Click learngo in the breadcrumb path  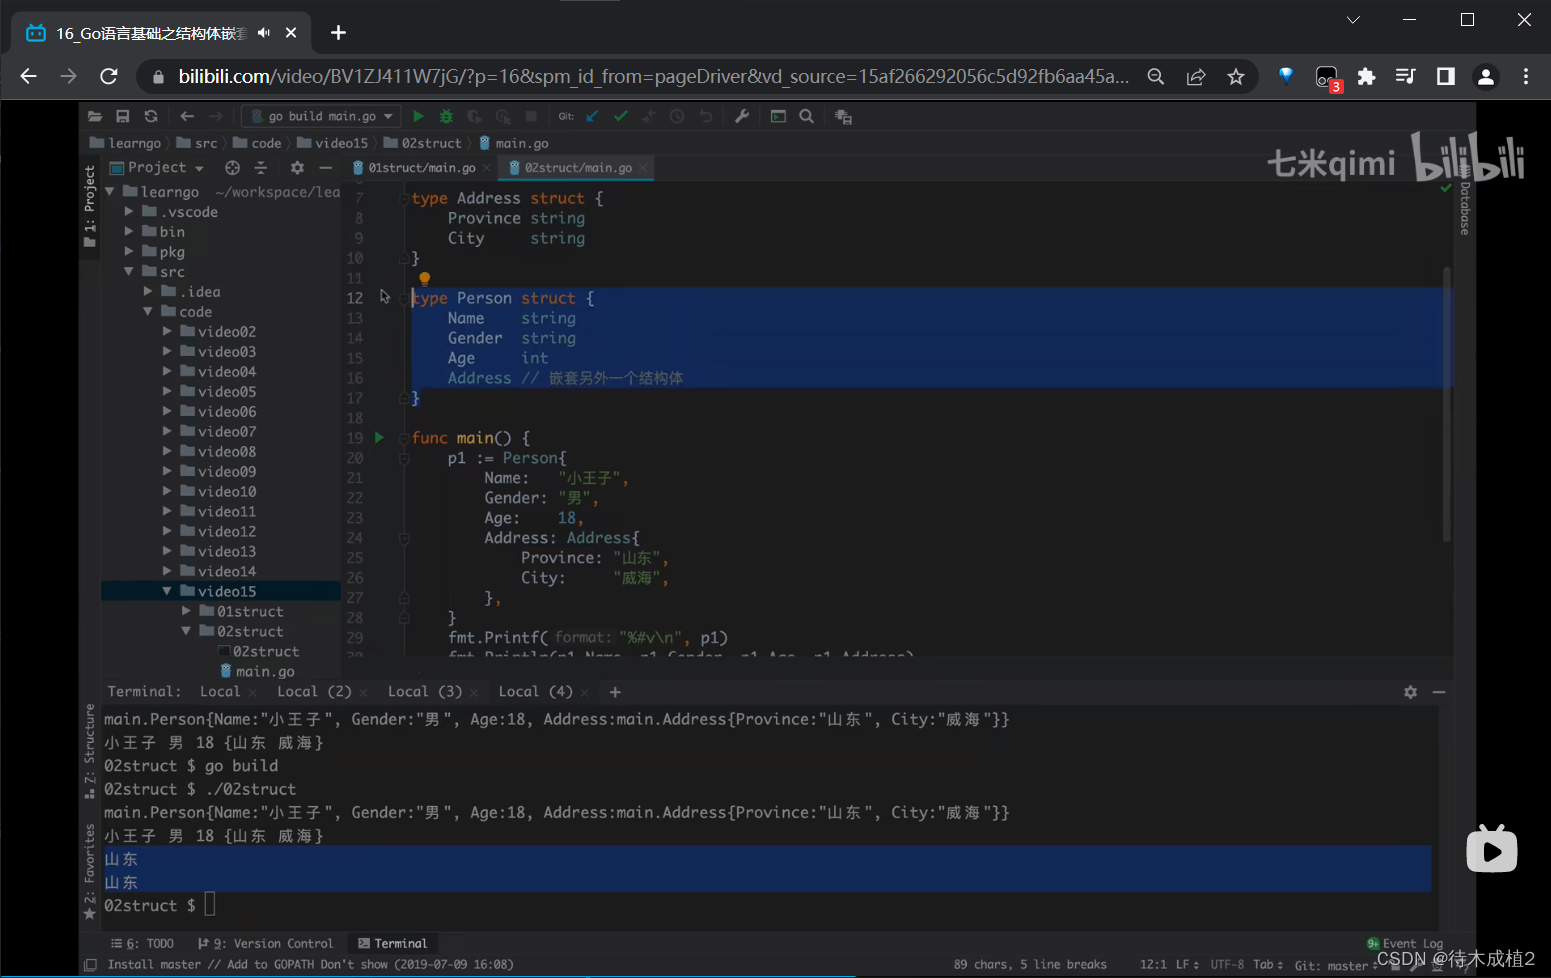125,143
